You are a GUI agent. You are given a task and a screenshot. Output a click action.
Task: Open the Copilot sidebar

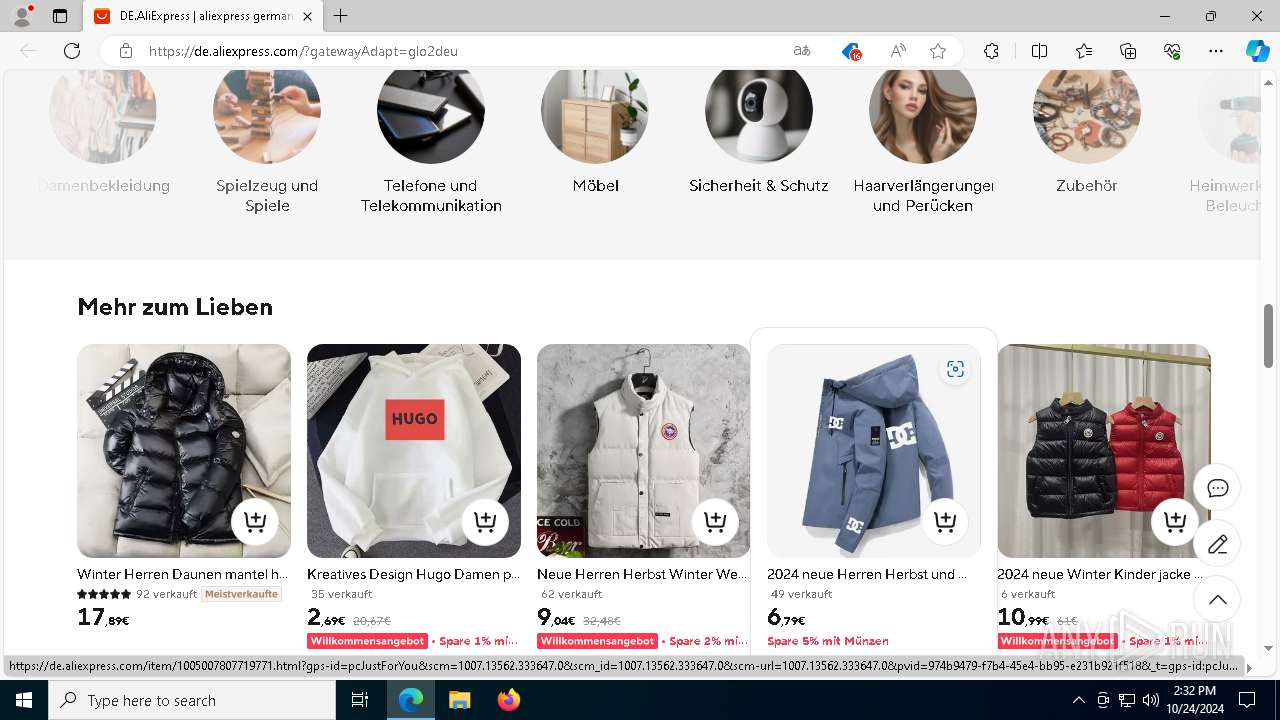pyautogui.click(x=1257, y=51)
